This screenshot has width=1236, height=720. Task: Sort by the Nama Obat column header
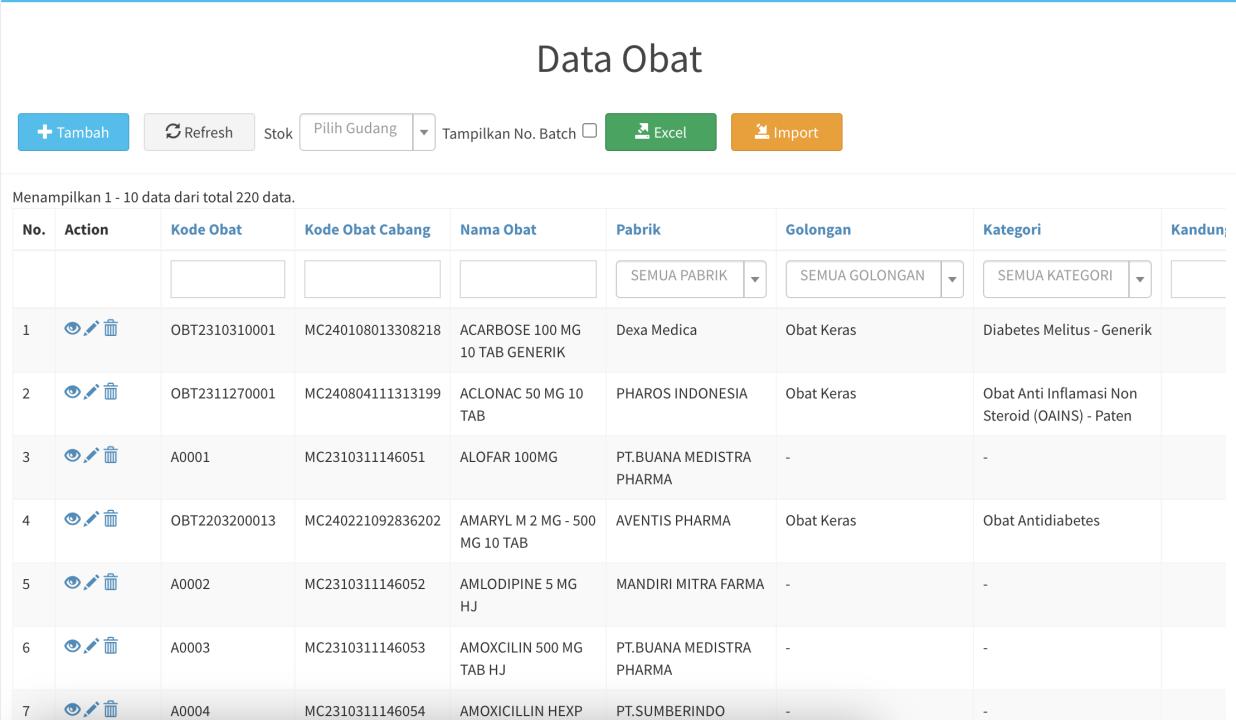point(498,229)
